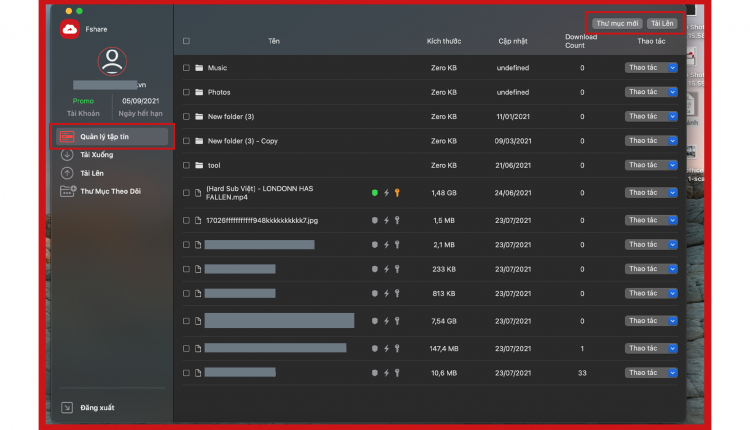Open the New folder (3) - Copy folder name
Viewport: 750px width, 430px height.
coord(243,141)
